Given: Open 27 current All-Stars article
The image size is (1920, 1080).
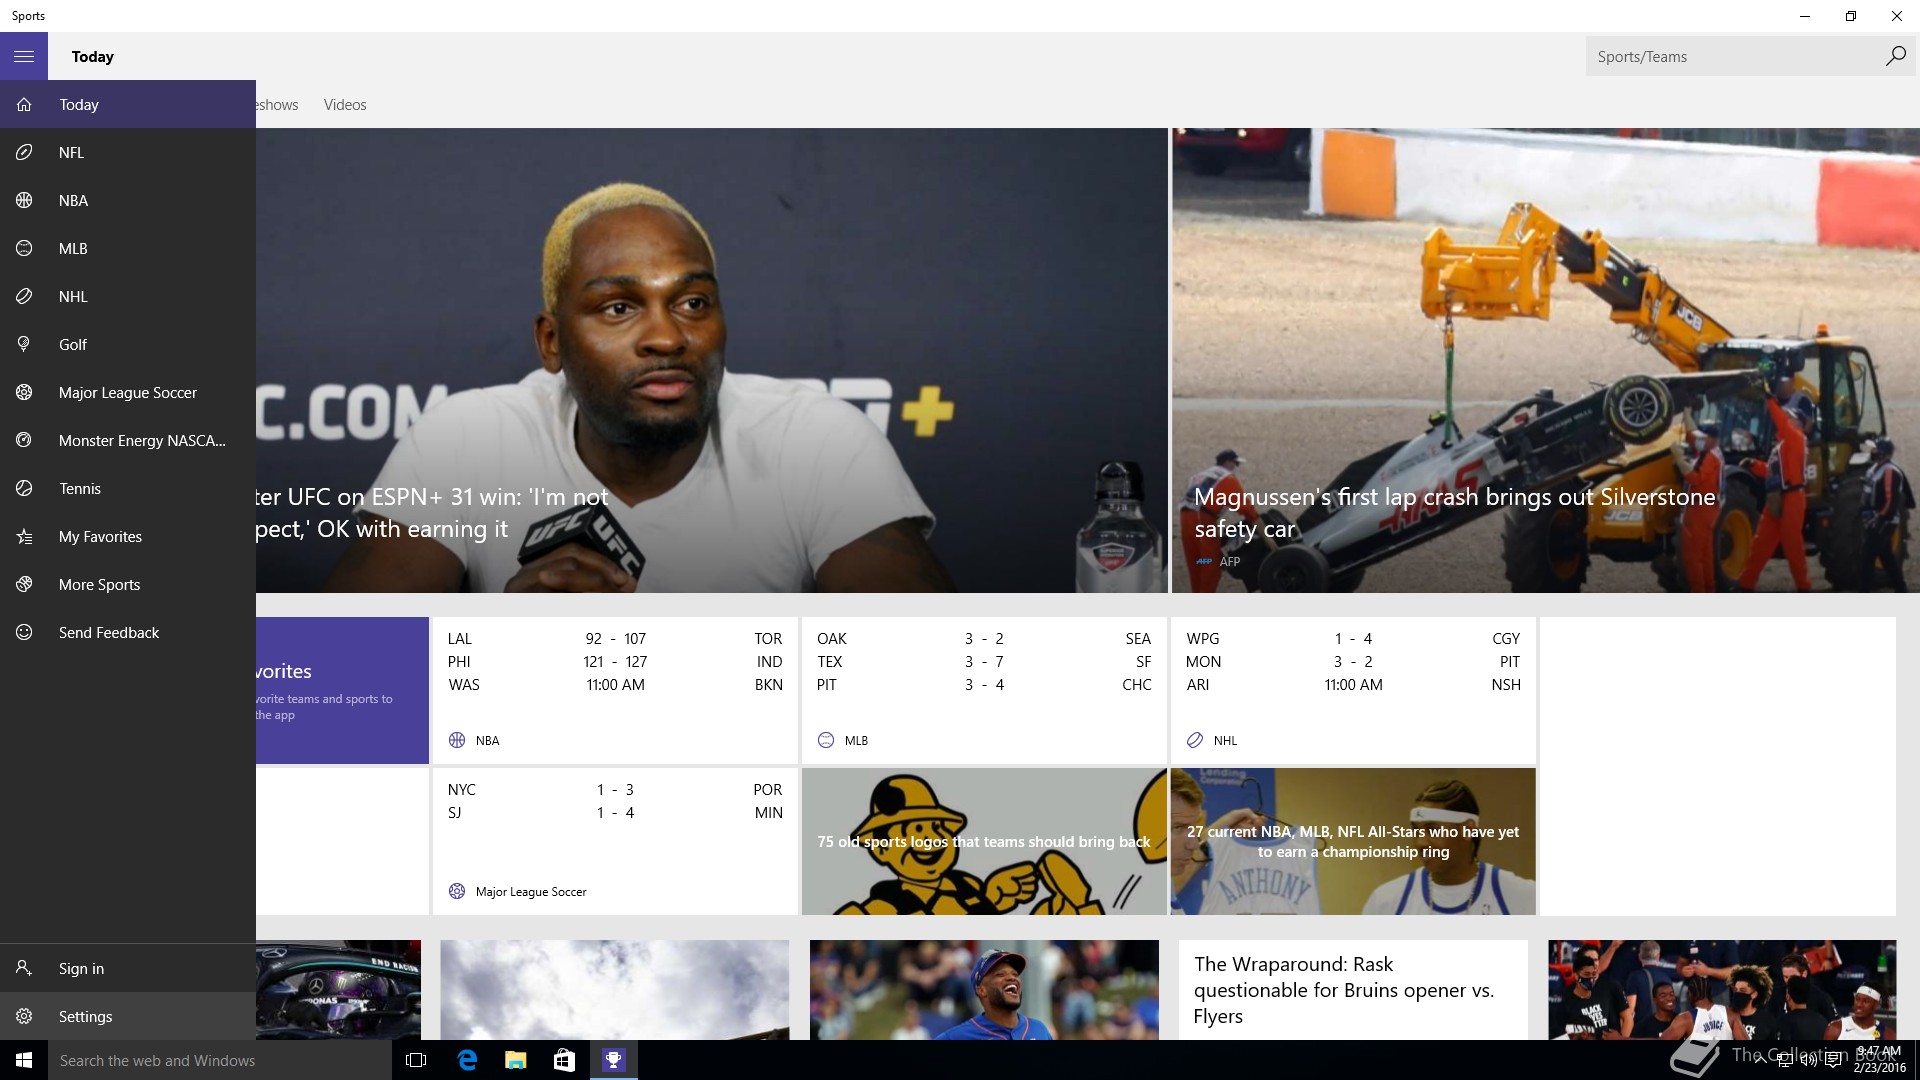Looking at the screenshot, I should [1353, 841].
